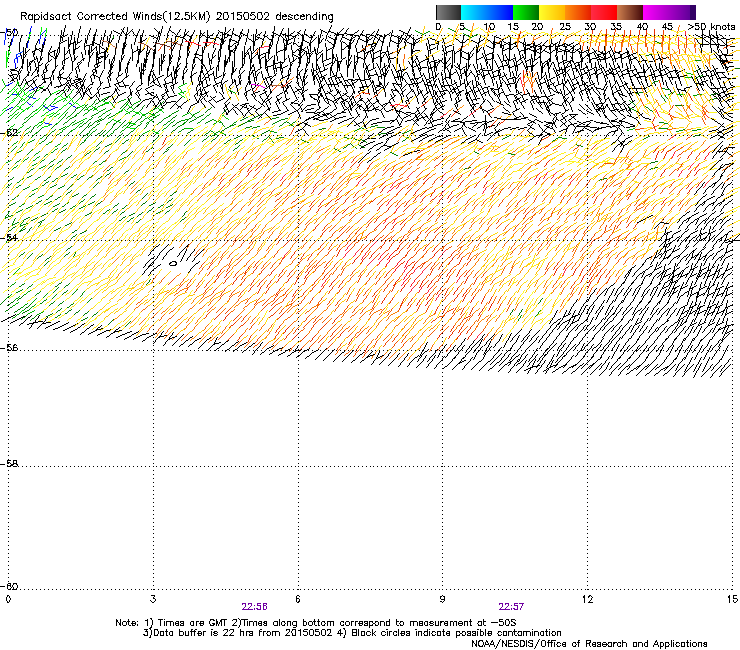Click the longitude axis label '0'
Viewport: 740px width, 650px height.
8,599
